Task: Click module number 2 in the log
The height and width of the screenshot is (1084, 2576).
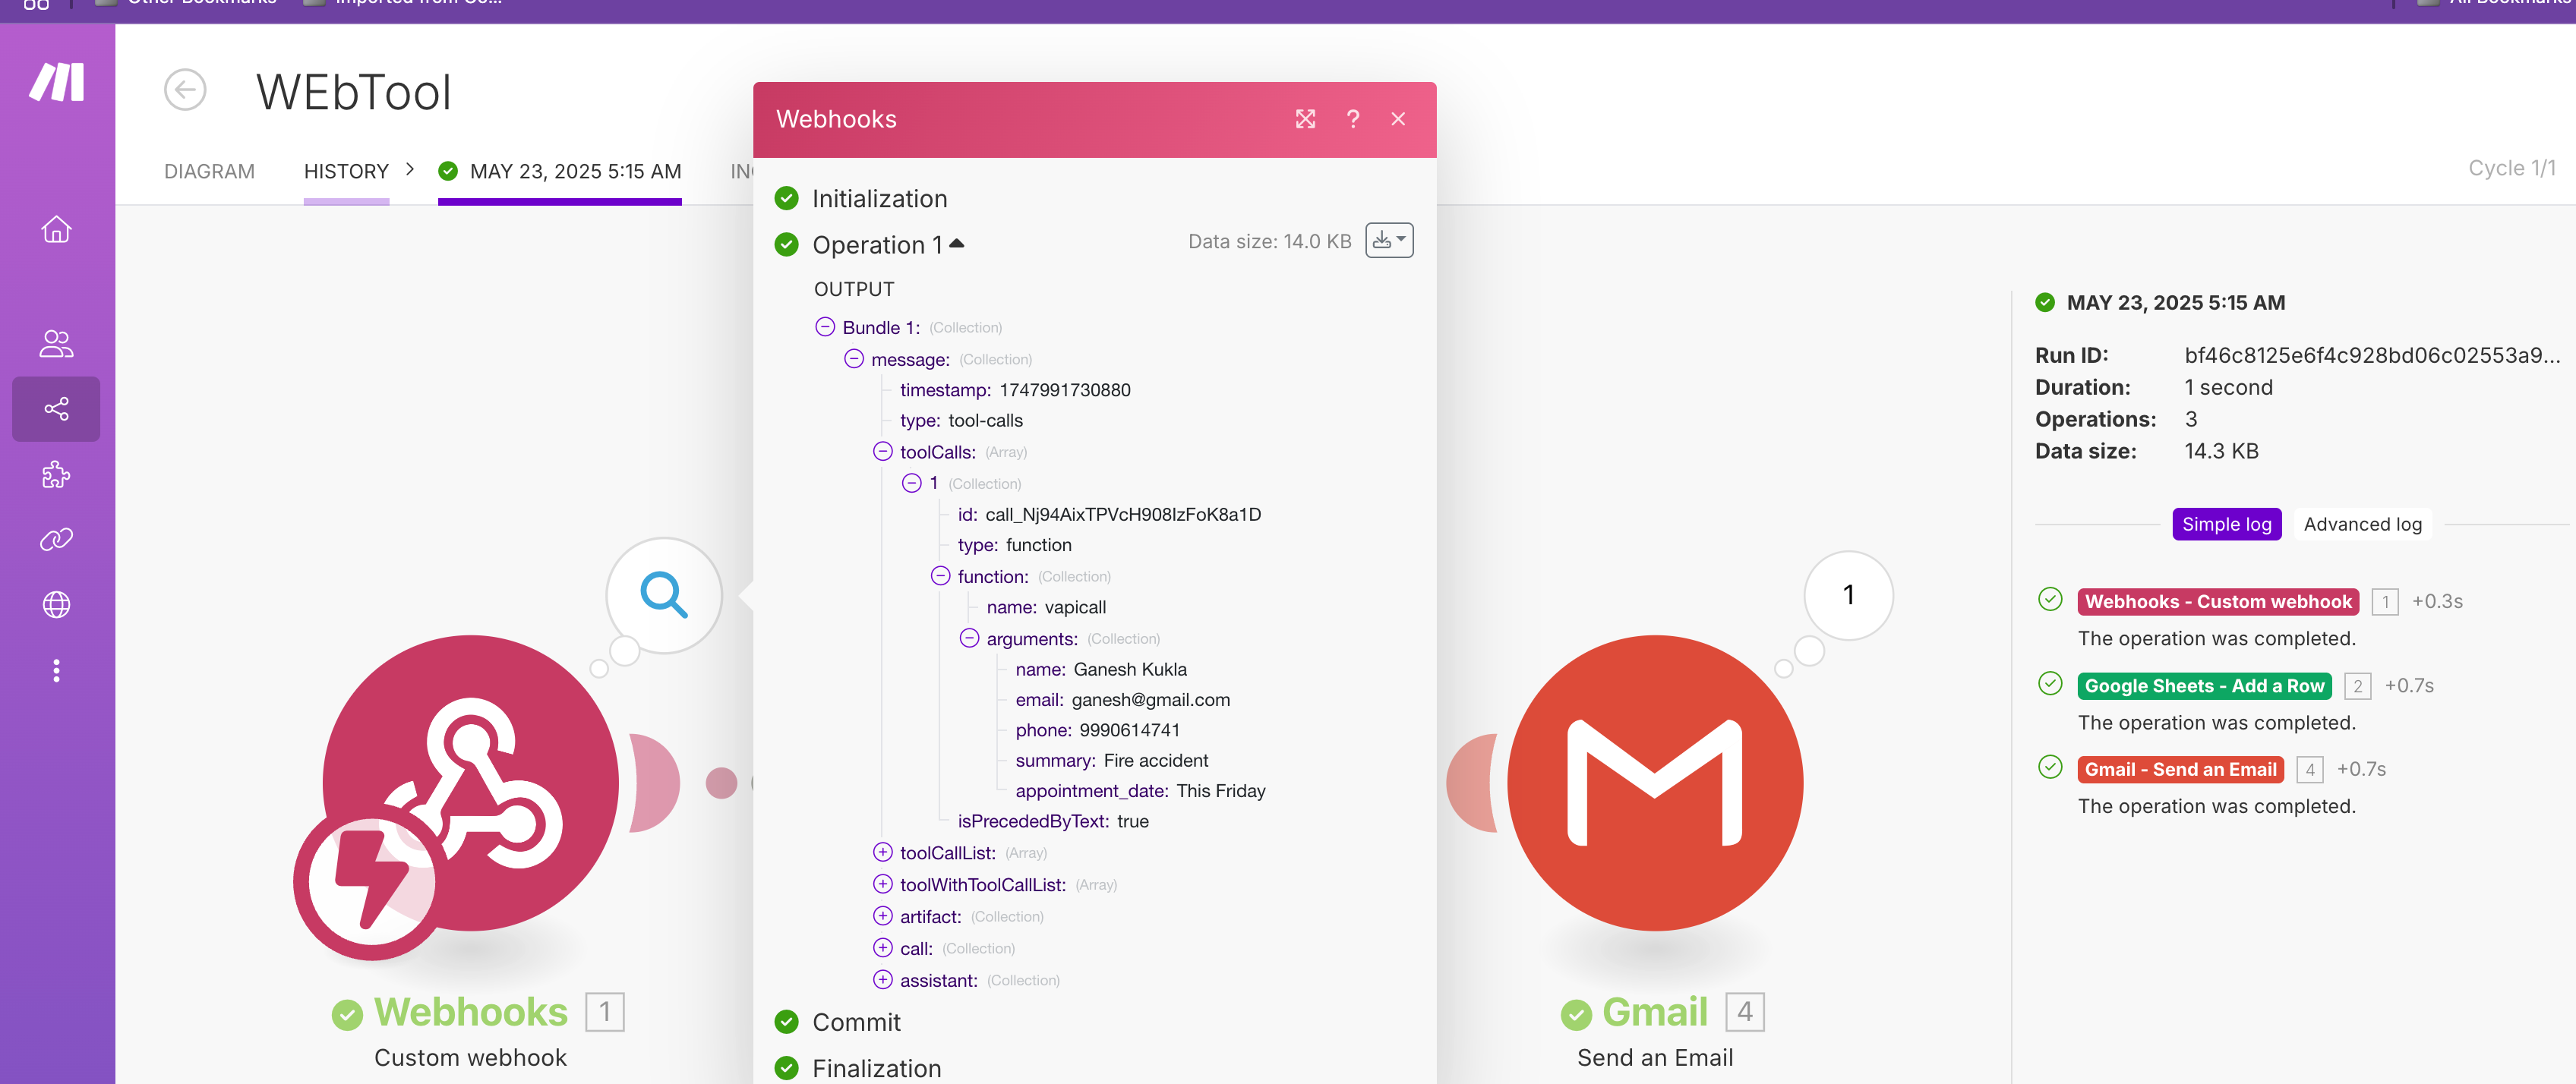Action: tap(2357, 685)
